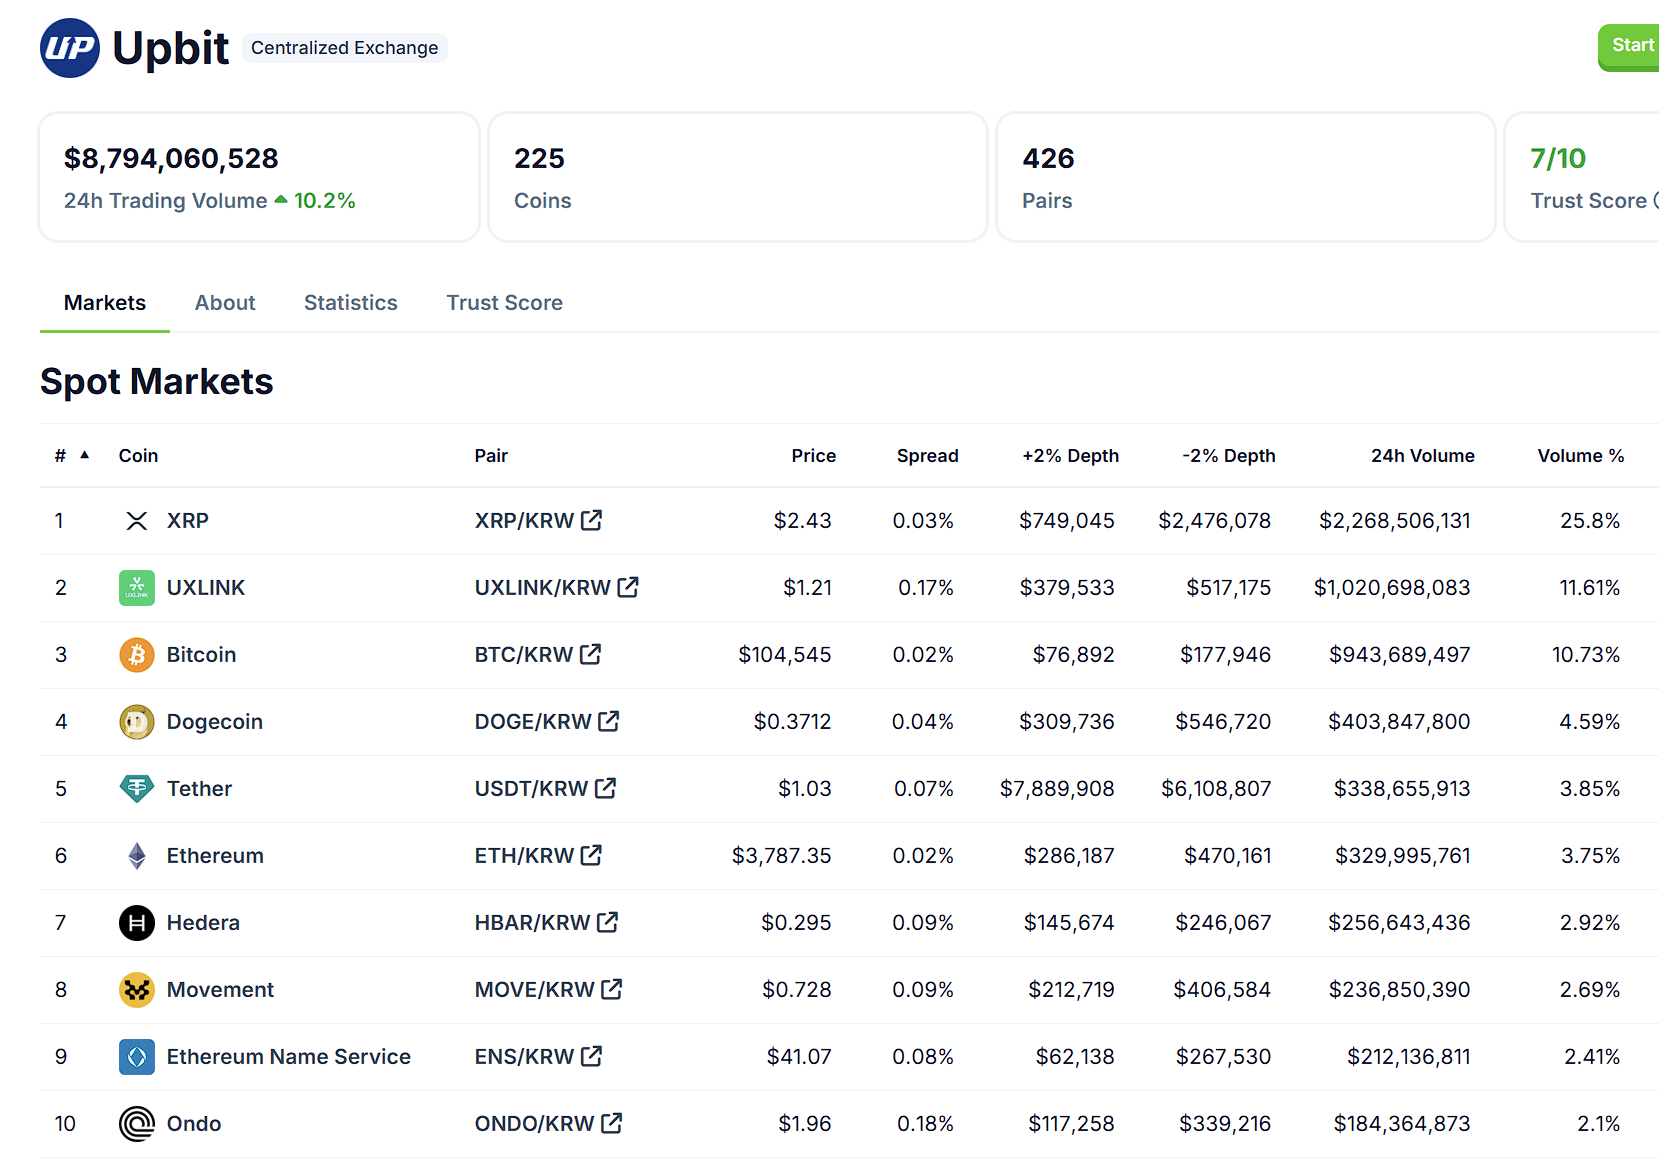Image resolution: width=1659 pixels, height=1159 pixels.
Task: Sort table by Spread column header
Action: click(x=928, y=456)
